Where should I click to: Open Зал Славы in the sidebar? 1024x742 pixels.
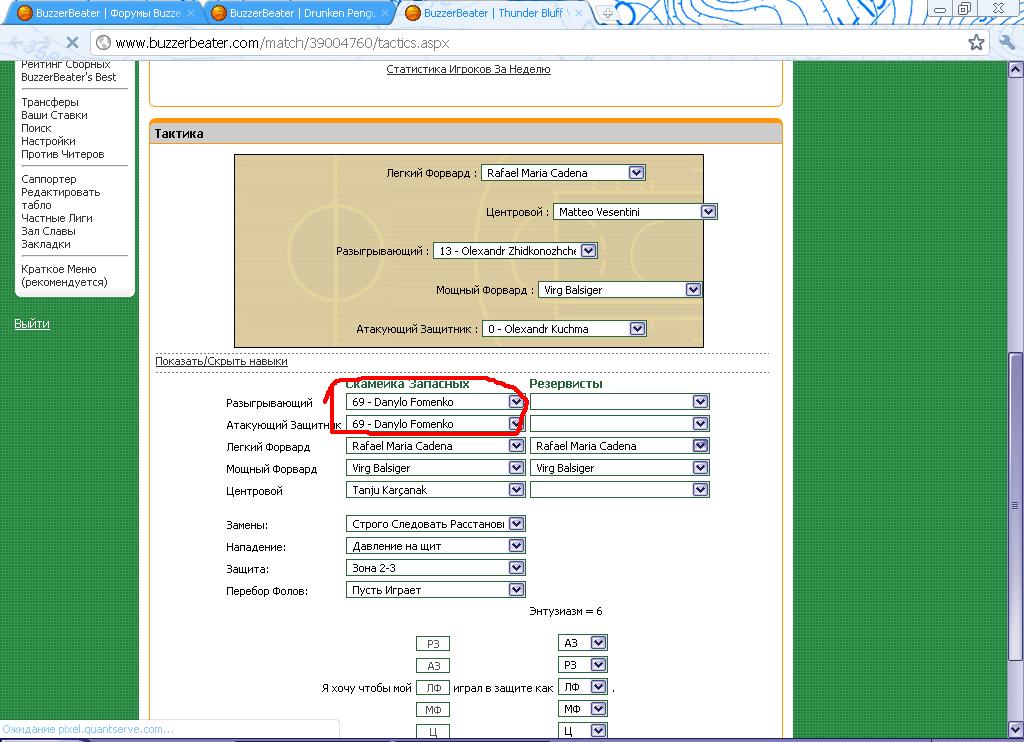[x=48, y=231]
